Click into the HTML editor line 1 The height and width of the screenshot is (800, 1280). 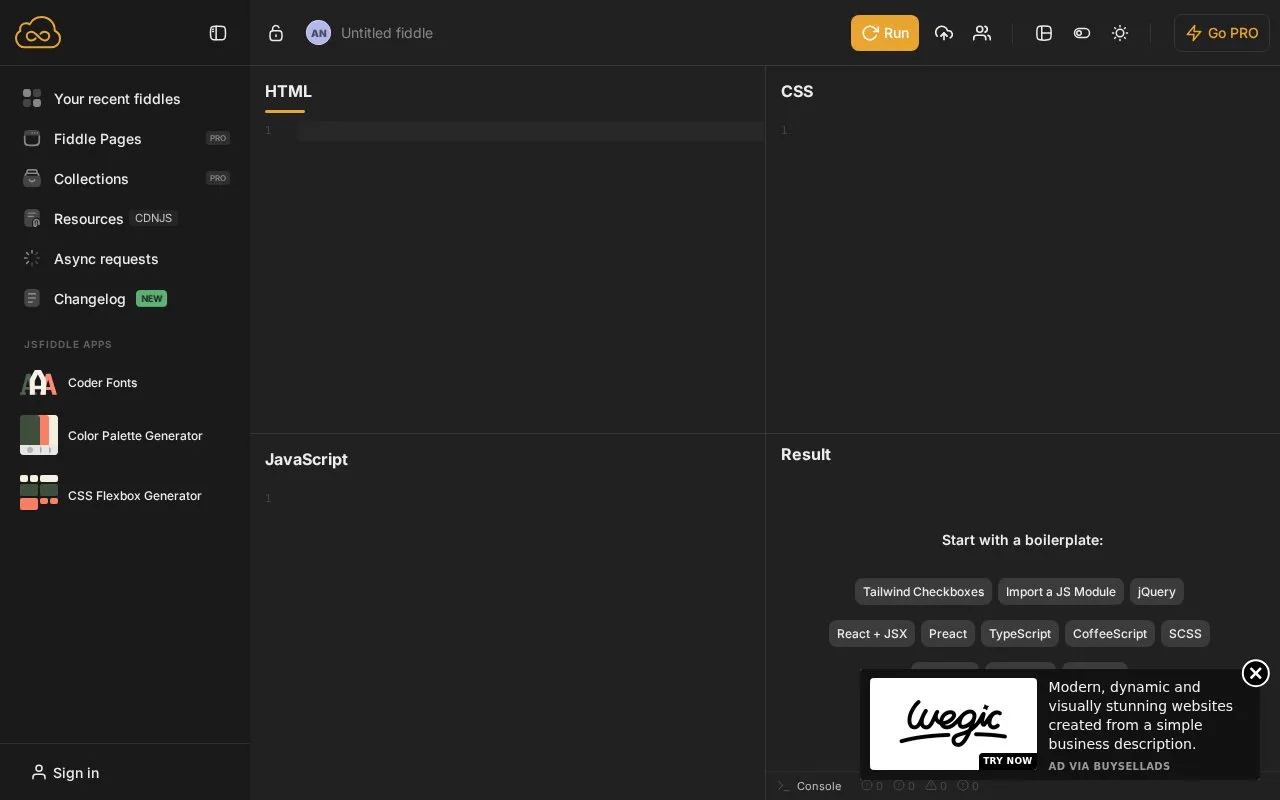point(530,131)
